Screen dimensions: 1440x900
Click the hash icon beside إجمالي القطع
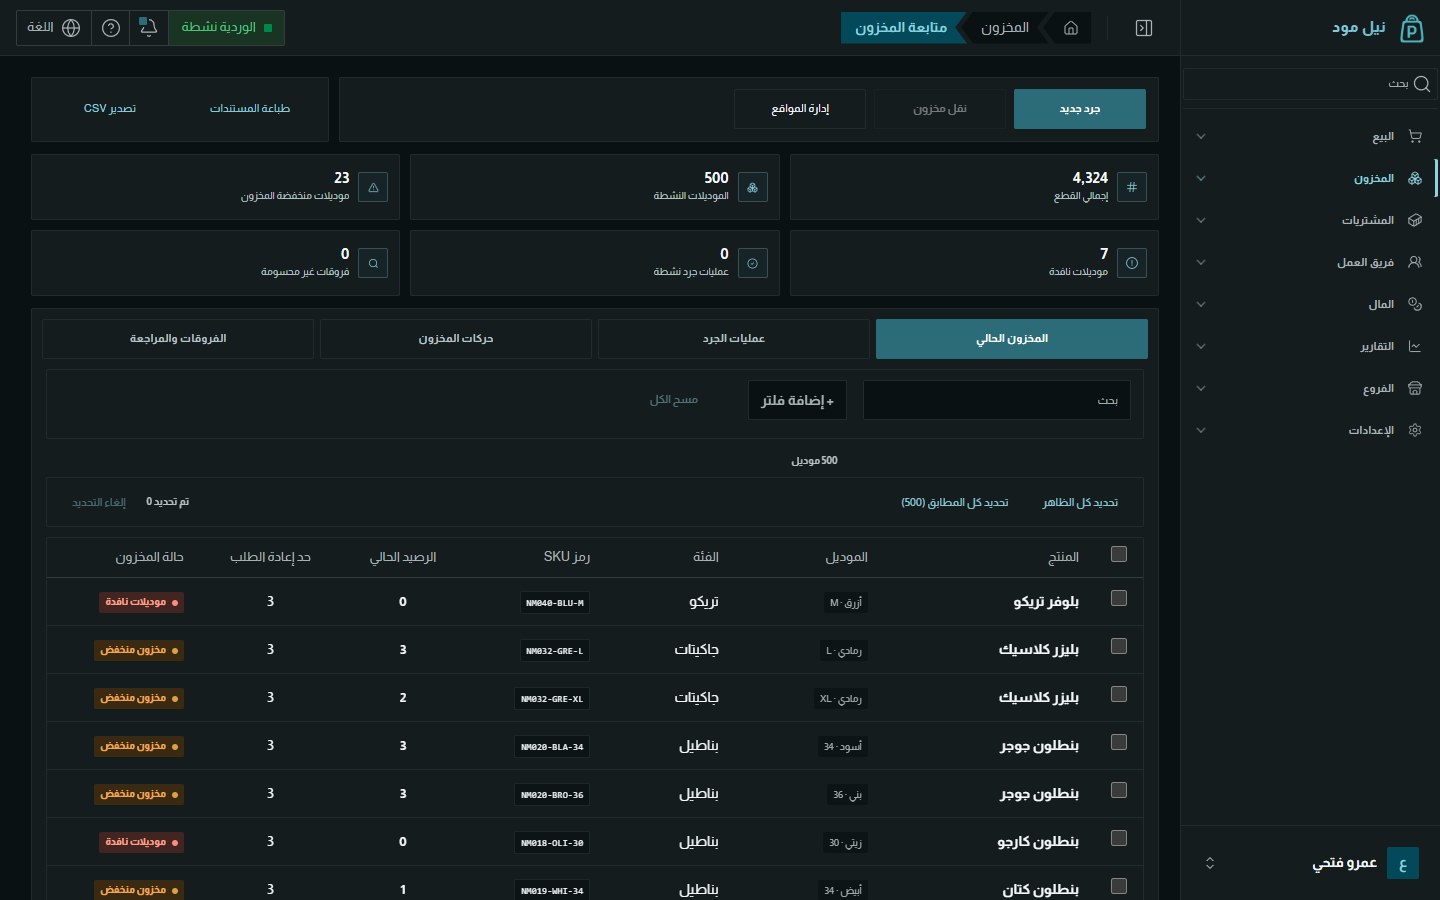(x=1132, y=187)
